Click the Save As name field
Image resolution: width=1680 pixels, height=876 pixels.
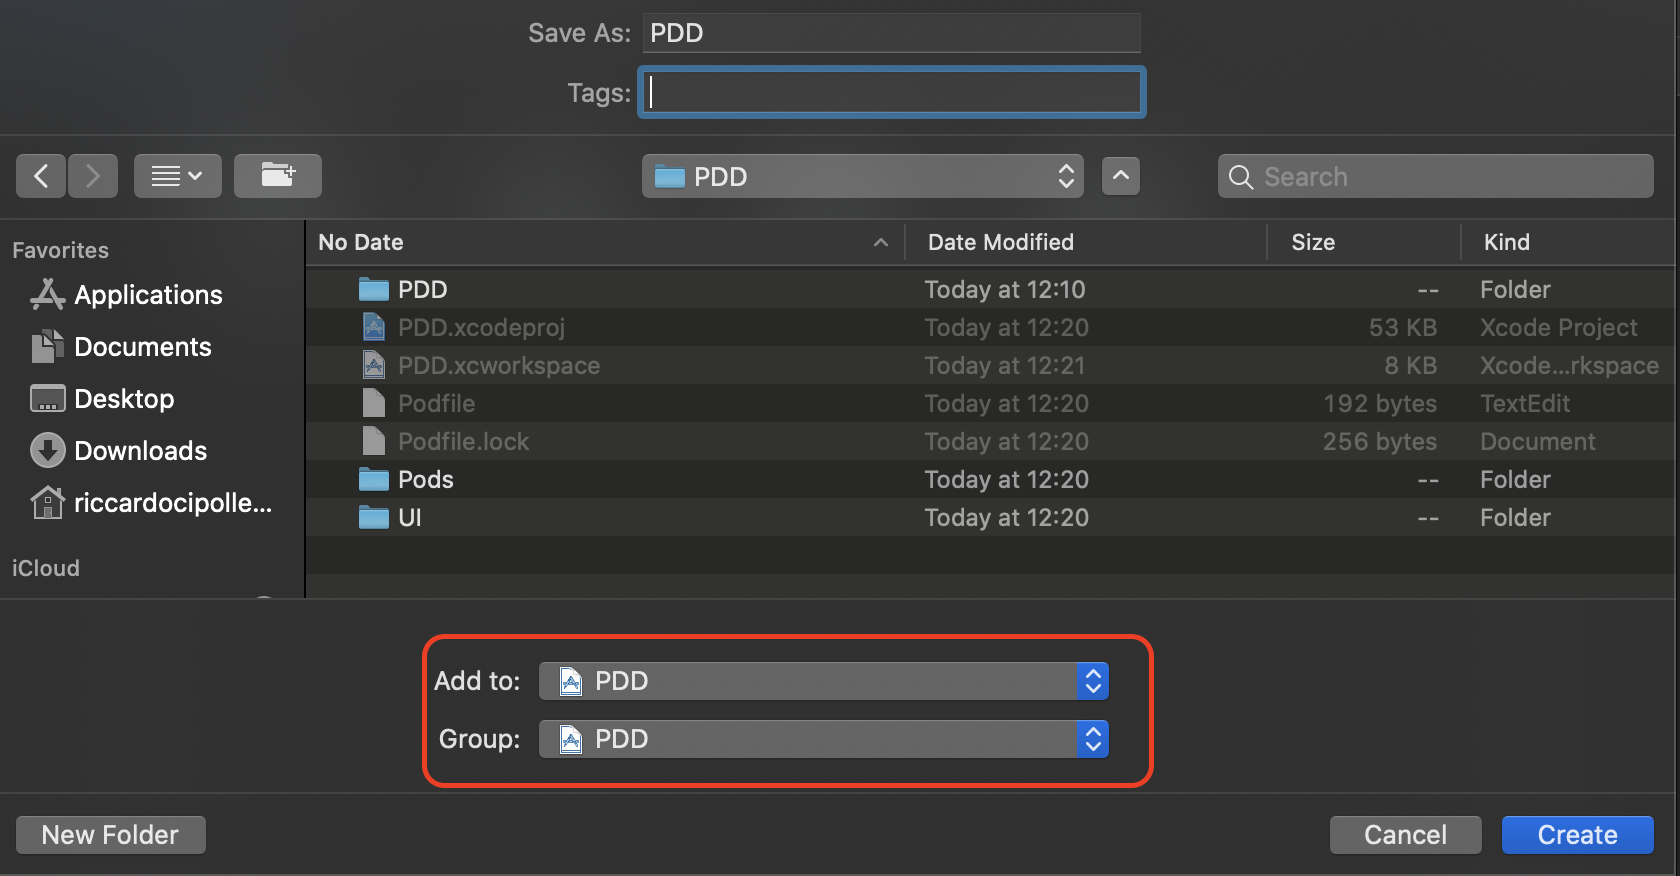pyautogui.click(x=892, y=33)
